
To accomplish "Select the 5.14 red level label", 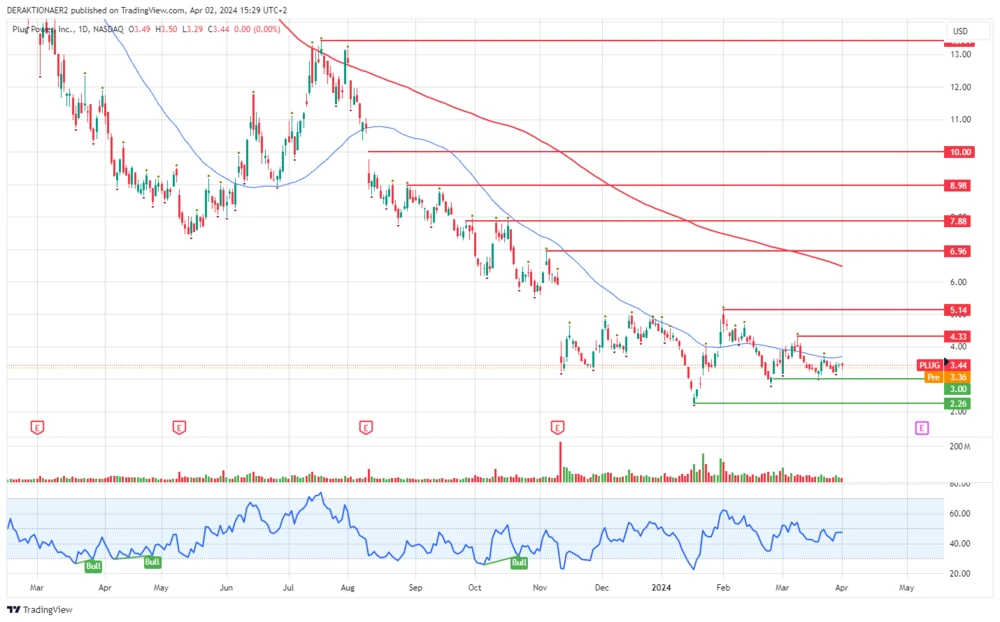I will [x=959, y=311].
